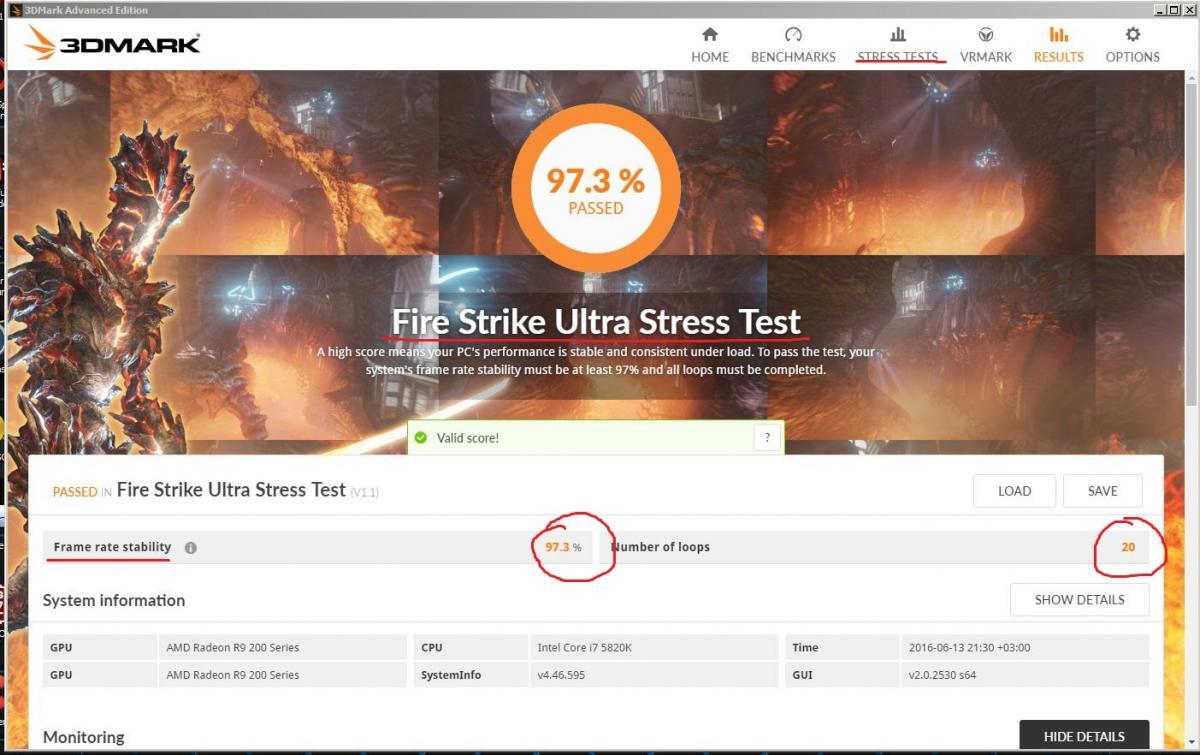1200x755 pixels.
Task: Click the green valid score checkmark
Action: (x=421, y=438)
